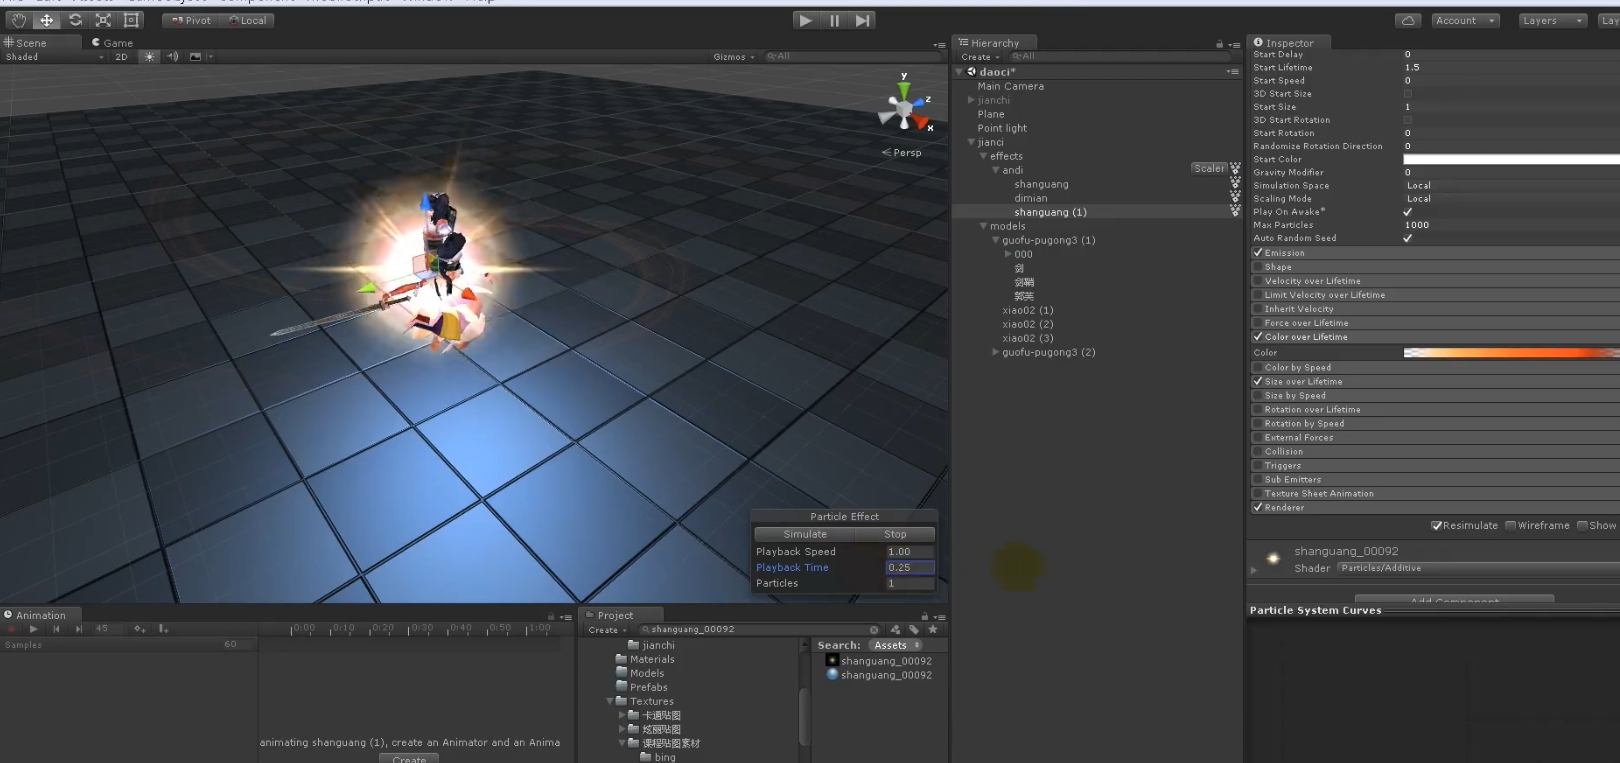Toggle scene effects image icon
Screen dimensions: 1620x763
[x=195, y=57]
